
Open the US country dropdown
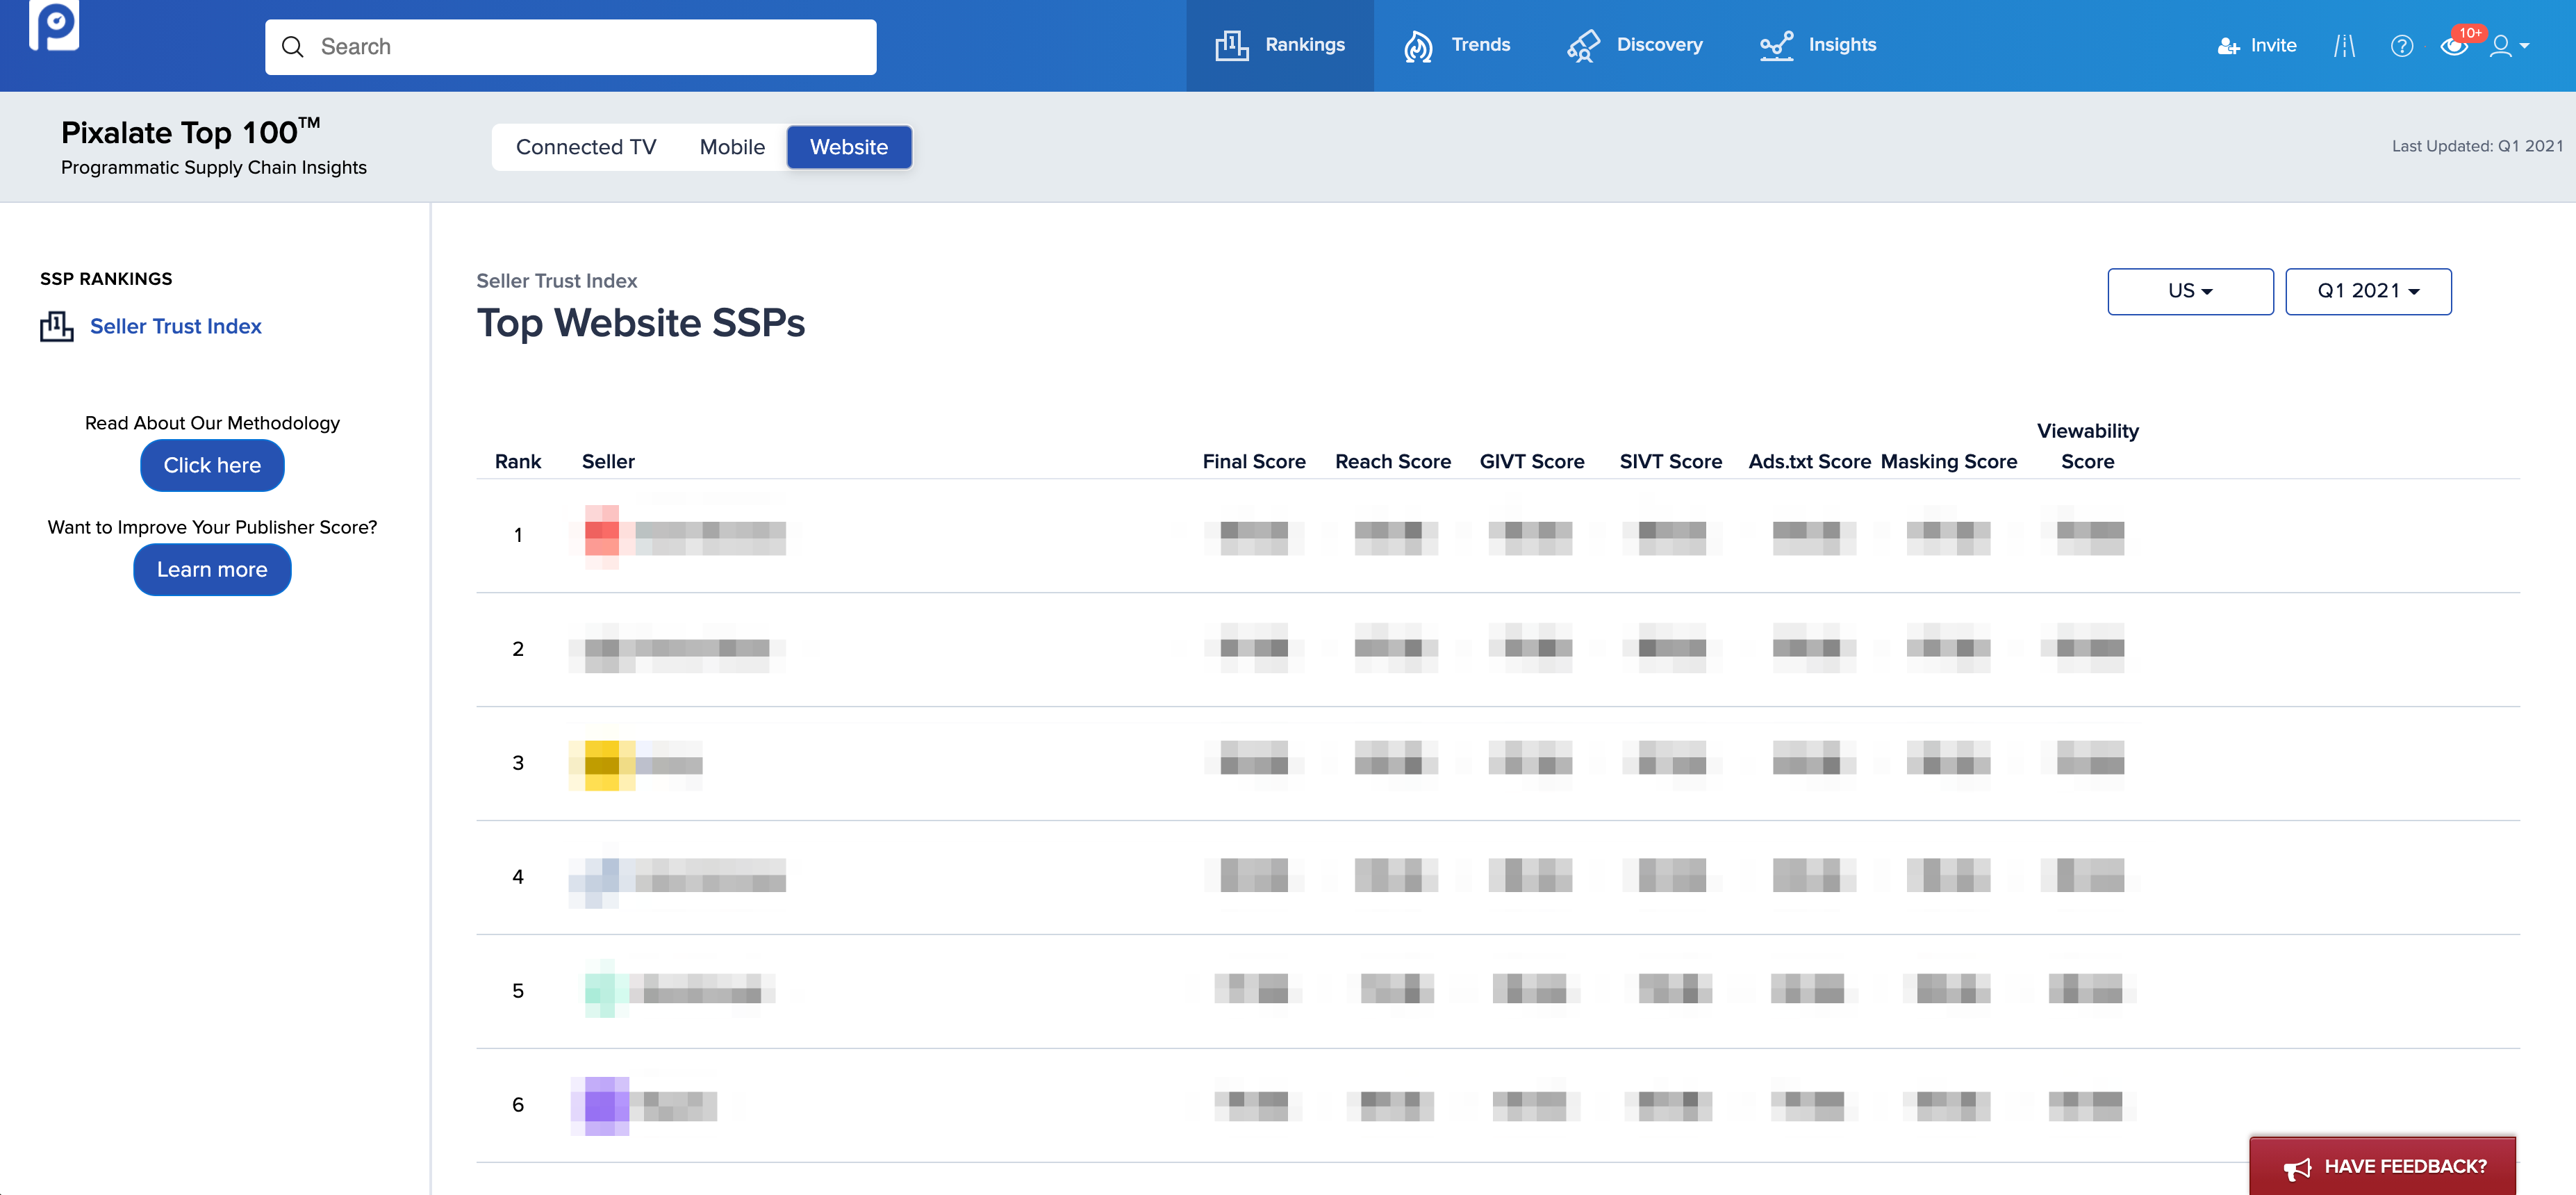click(2190, 291)
